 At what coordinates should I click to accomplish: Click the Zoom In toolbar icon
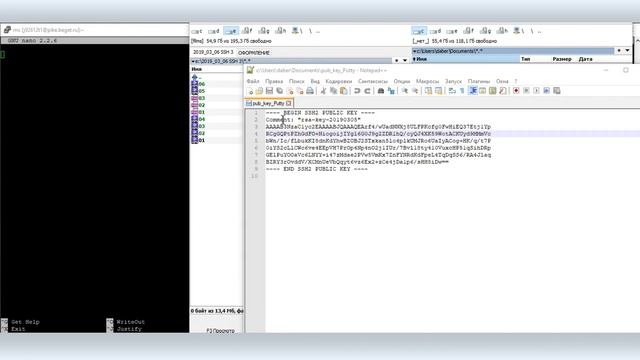(x=404, y=91)
